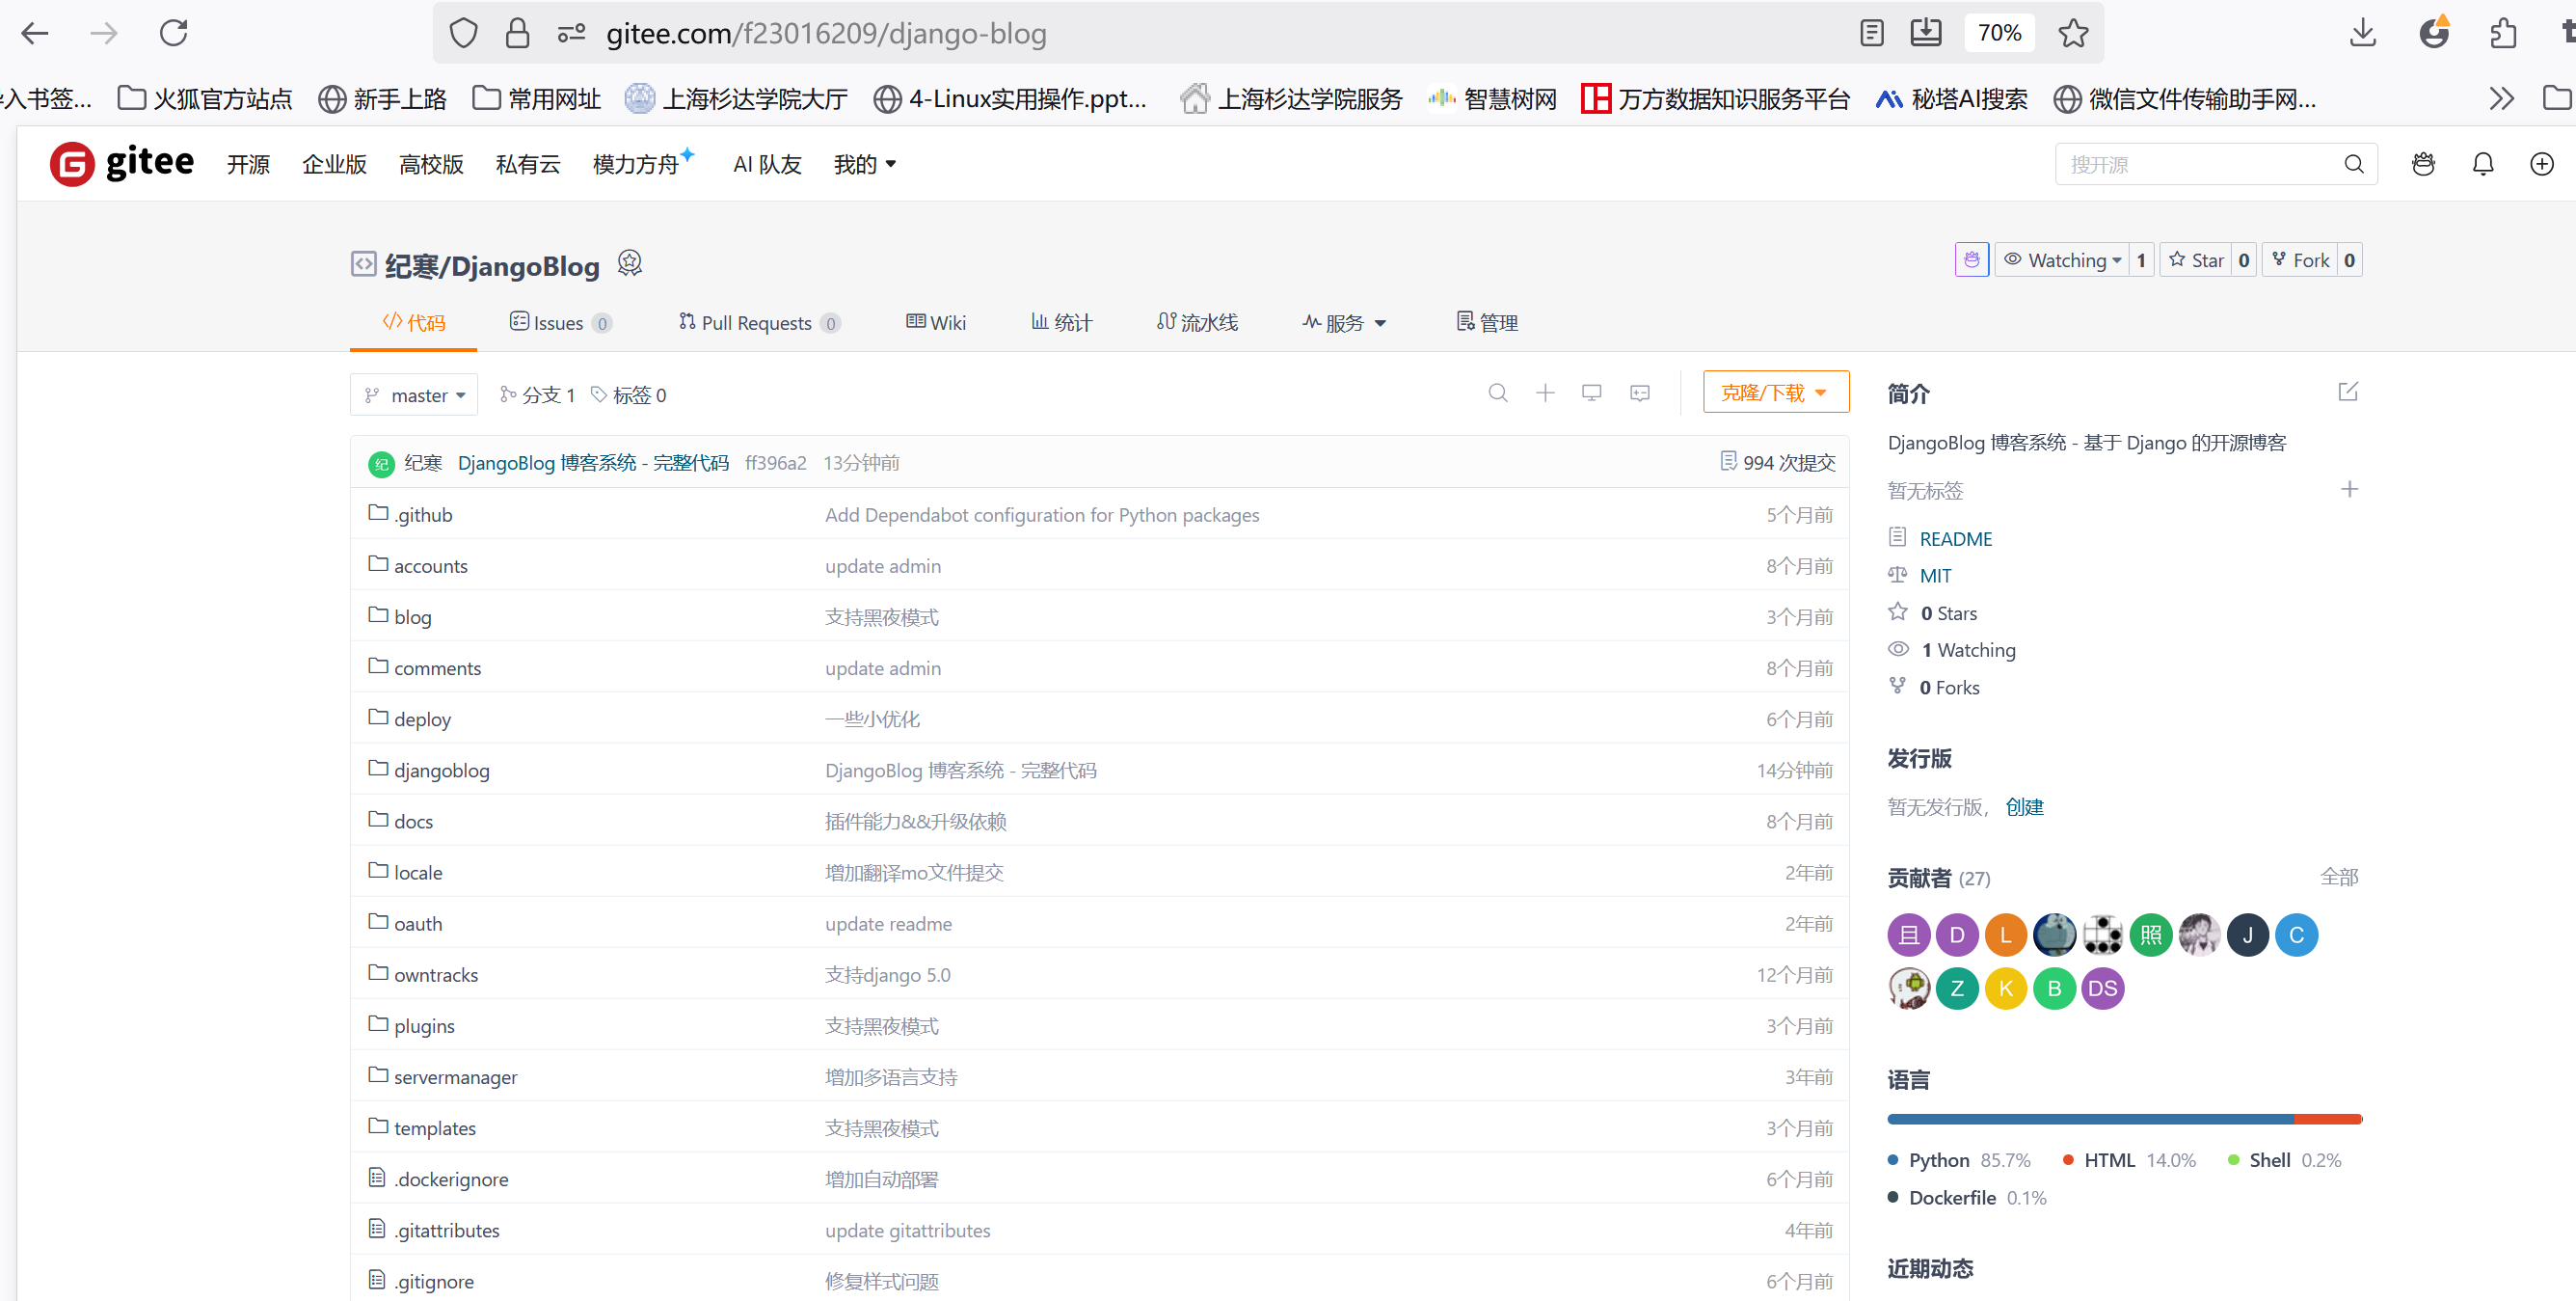Click the plus icon to add file
Viewport: 2576px width, 1301px height.
coord(1545,393)
